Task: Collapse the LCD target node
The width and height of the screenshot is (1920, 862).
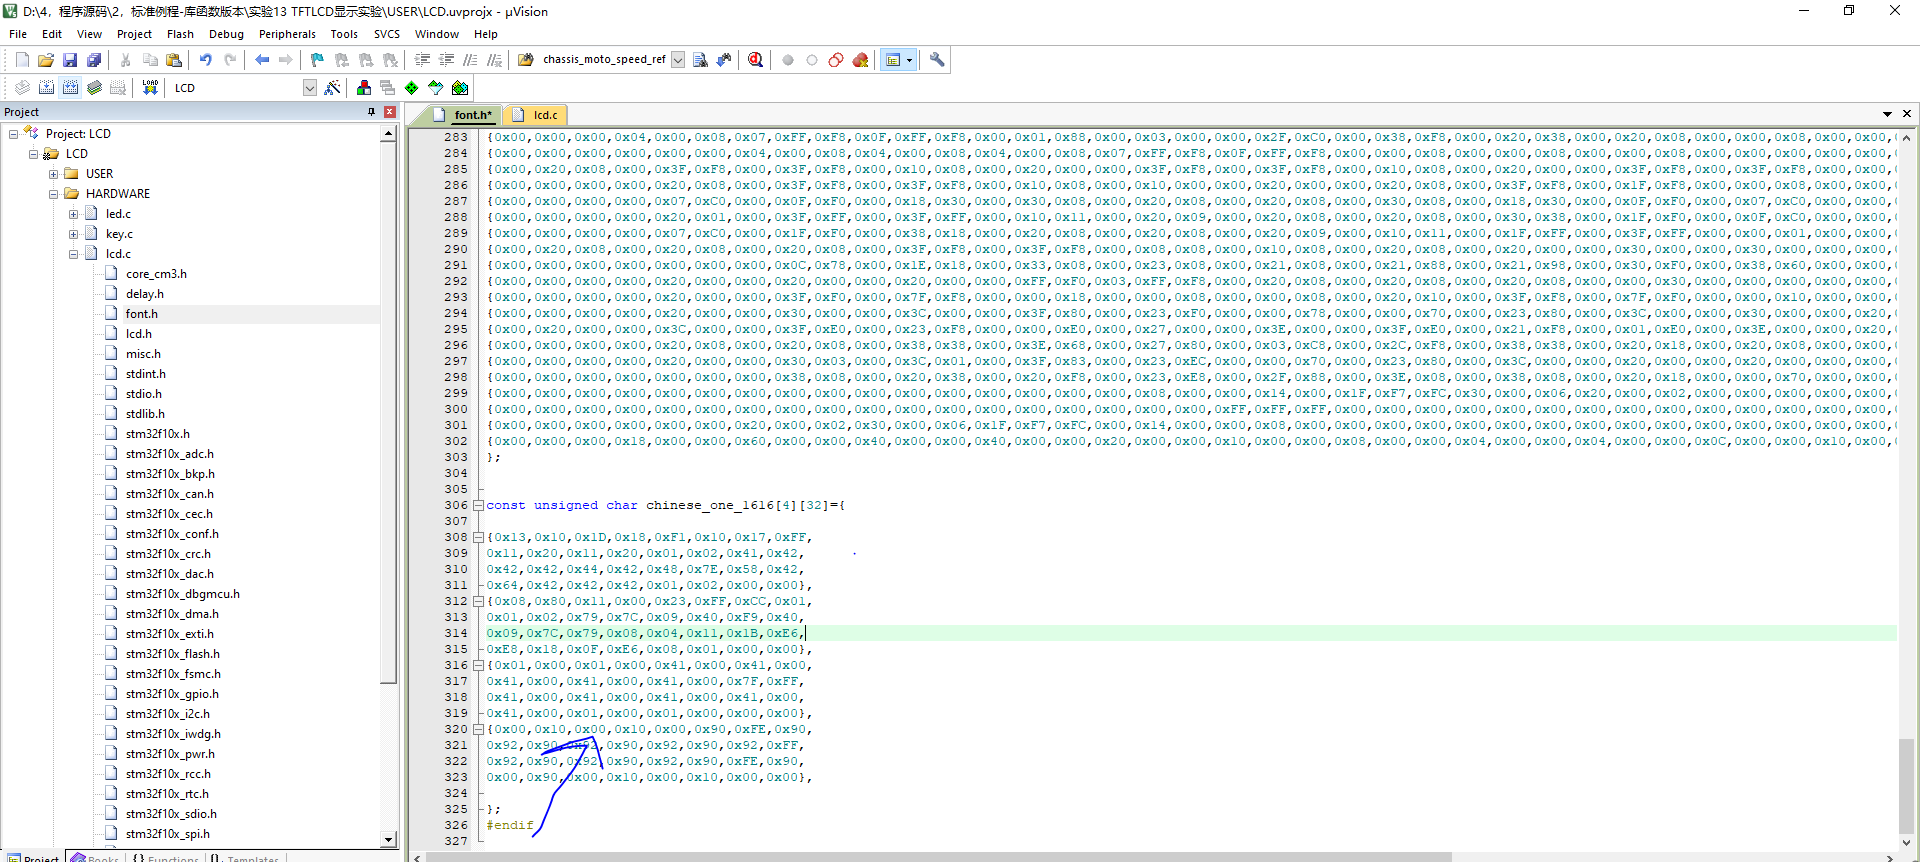Action: [33, 154]
